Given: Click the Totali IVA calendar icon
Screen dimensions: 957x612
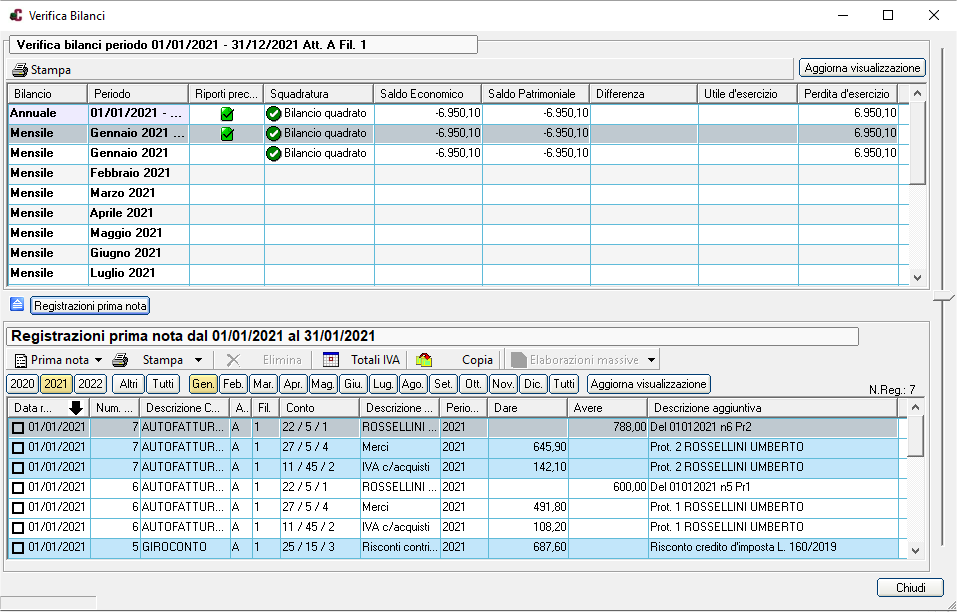Looking at the screenshot, I should coord(331,360).
